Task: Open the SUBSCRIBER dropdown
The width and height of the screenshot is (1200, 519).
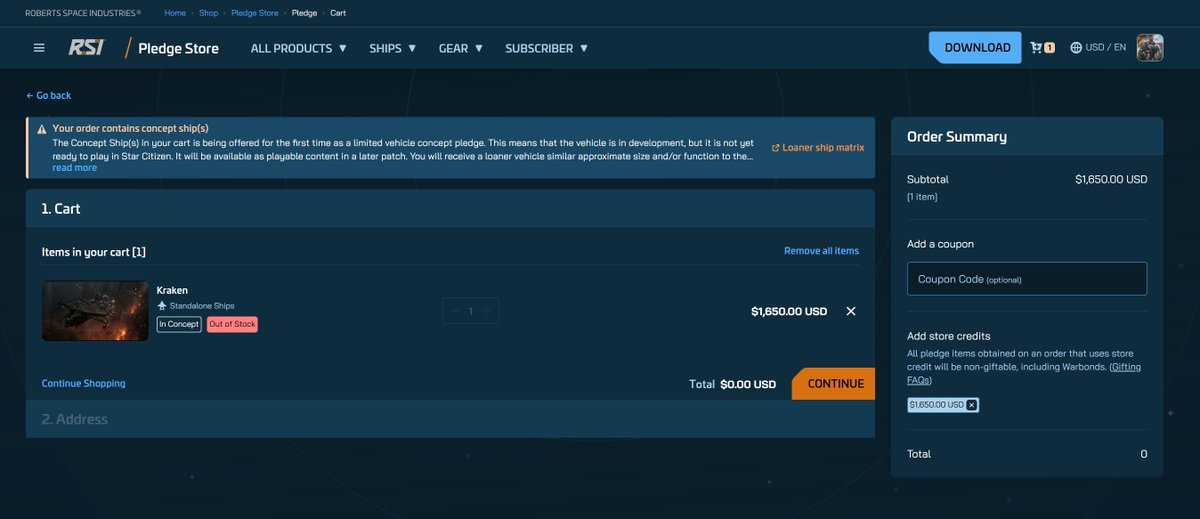Action: point(546,48)
